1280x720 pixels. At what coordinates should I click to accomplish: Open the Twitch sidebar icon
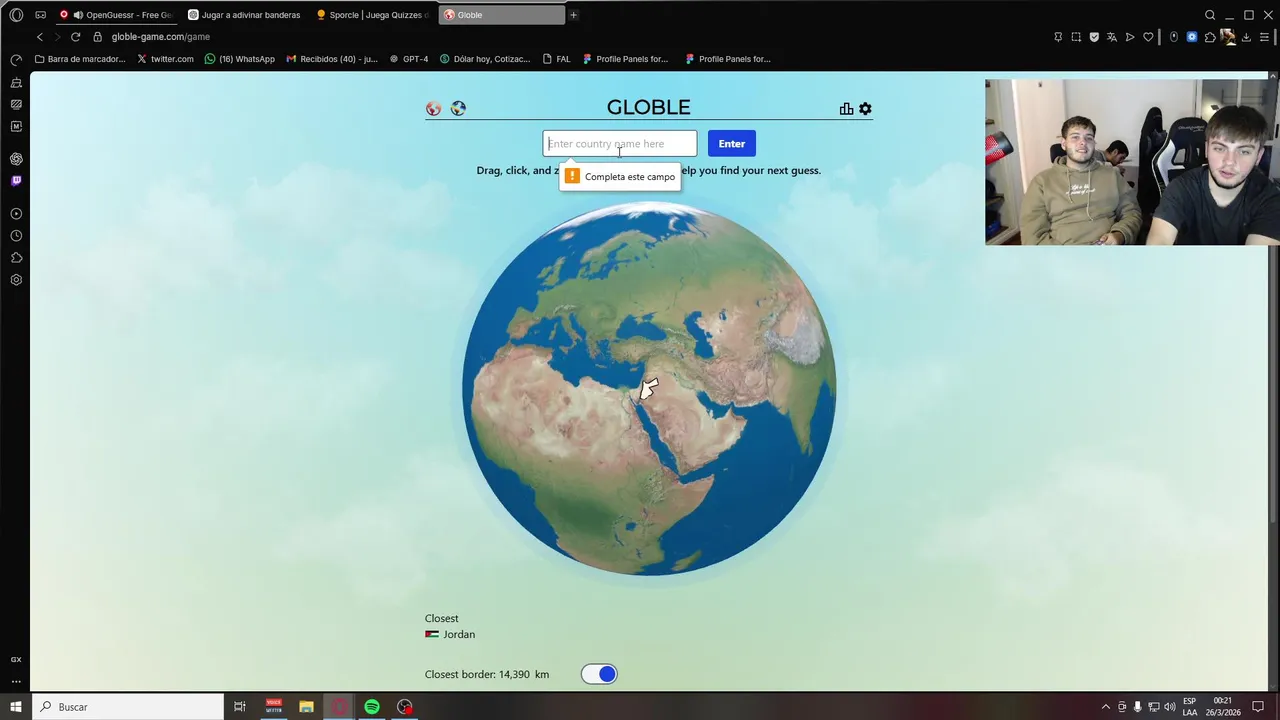16,181
